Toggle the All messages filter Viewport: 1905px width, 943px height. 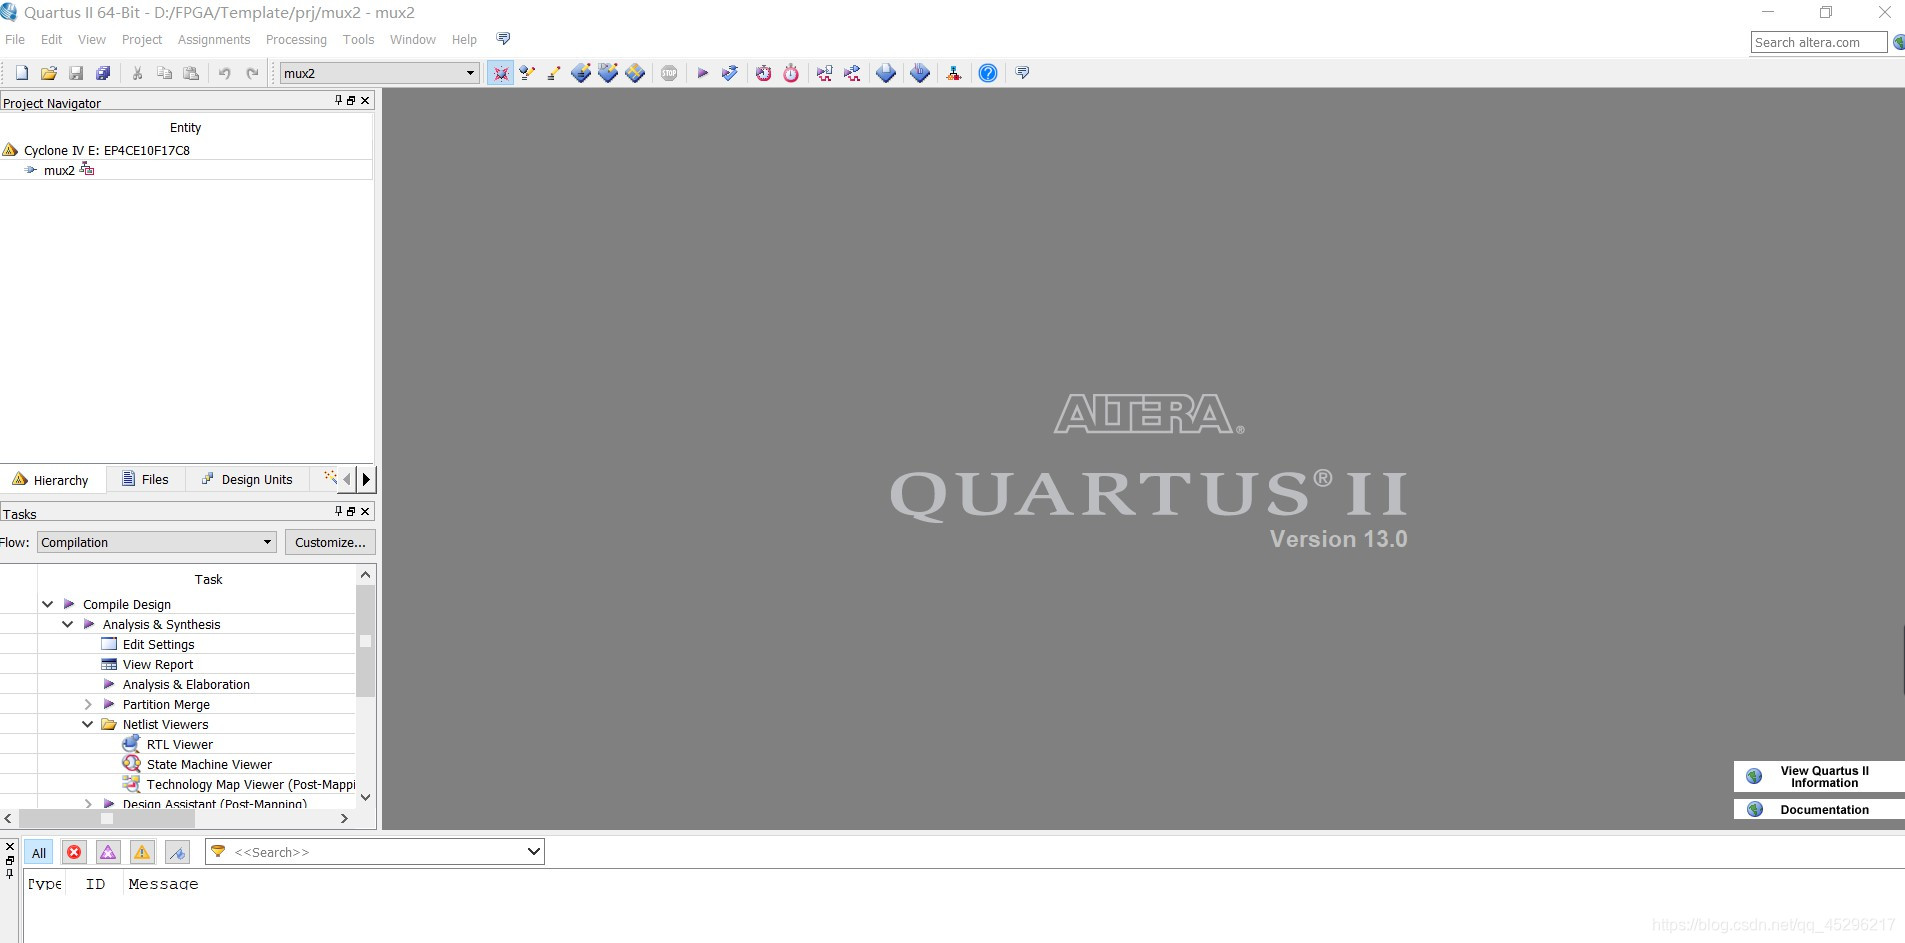click(39, 853)
